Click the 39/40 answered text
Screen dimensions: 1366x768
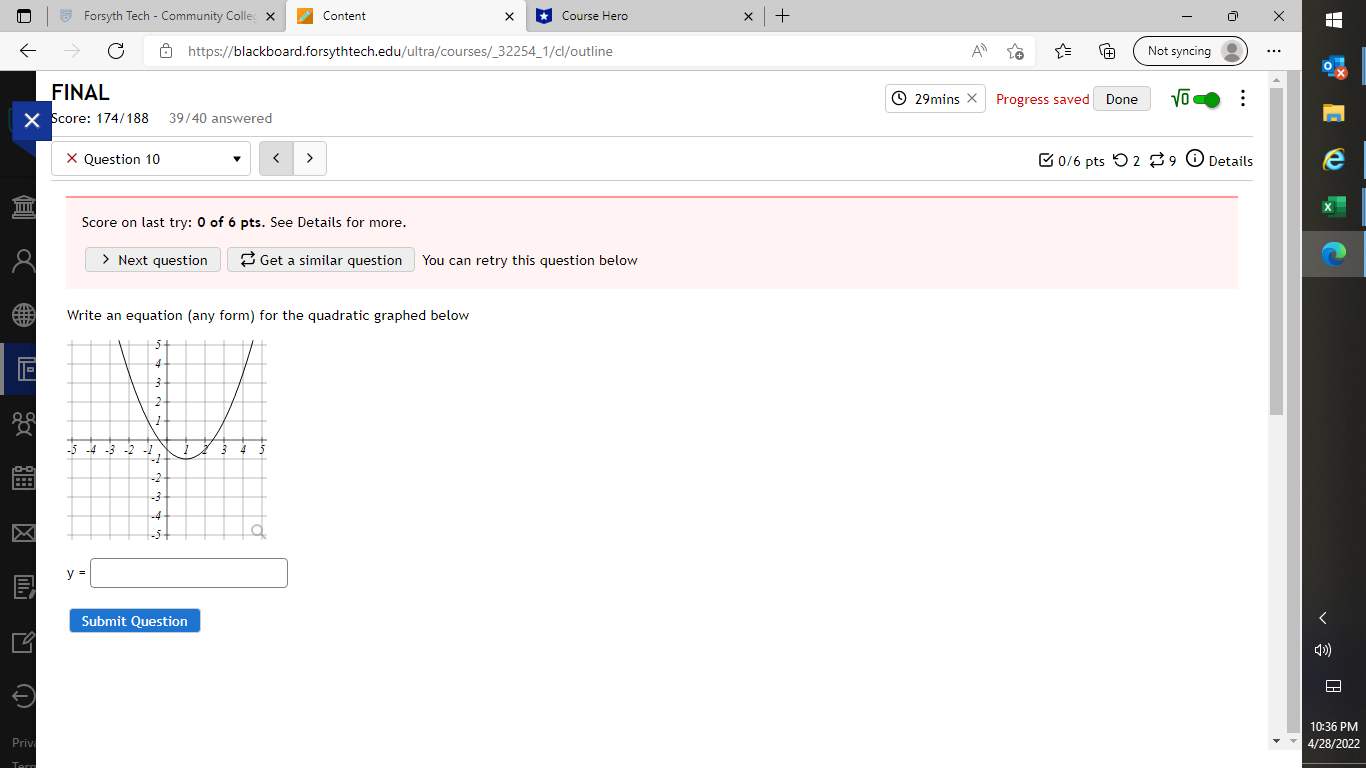coord(220,118)
